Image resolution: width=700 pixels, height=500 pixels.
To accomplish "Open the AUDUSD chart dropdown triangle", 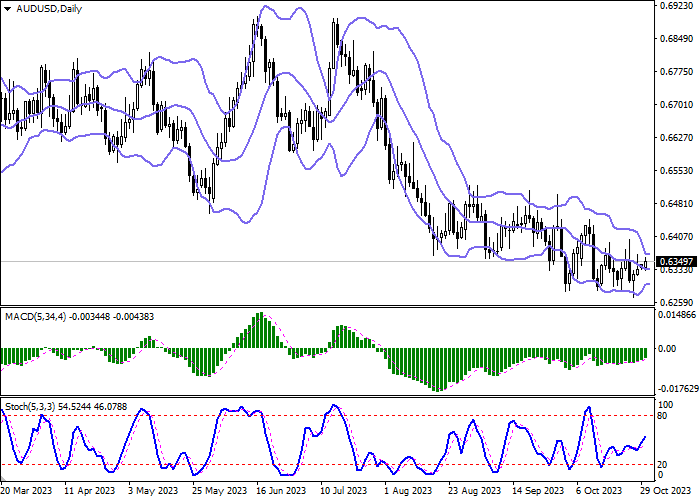I will pyautogui.click(x=8, y=9).
